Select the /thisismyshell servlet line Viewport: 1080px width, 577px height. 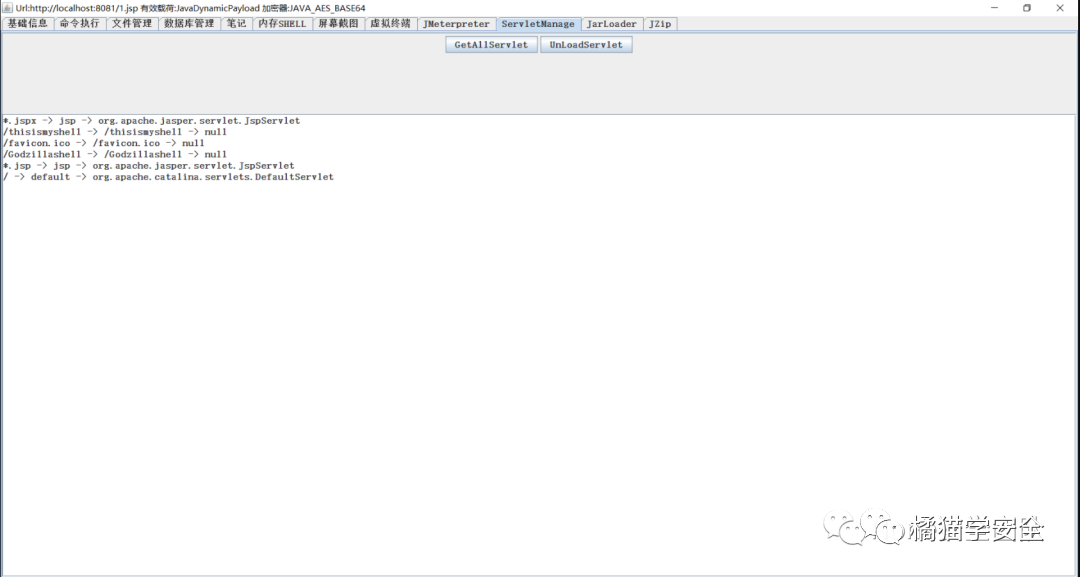tap(115, 132)
